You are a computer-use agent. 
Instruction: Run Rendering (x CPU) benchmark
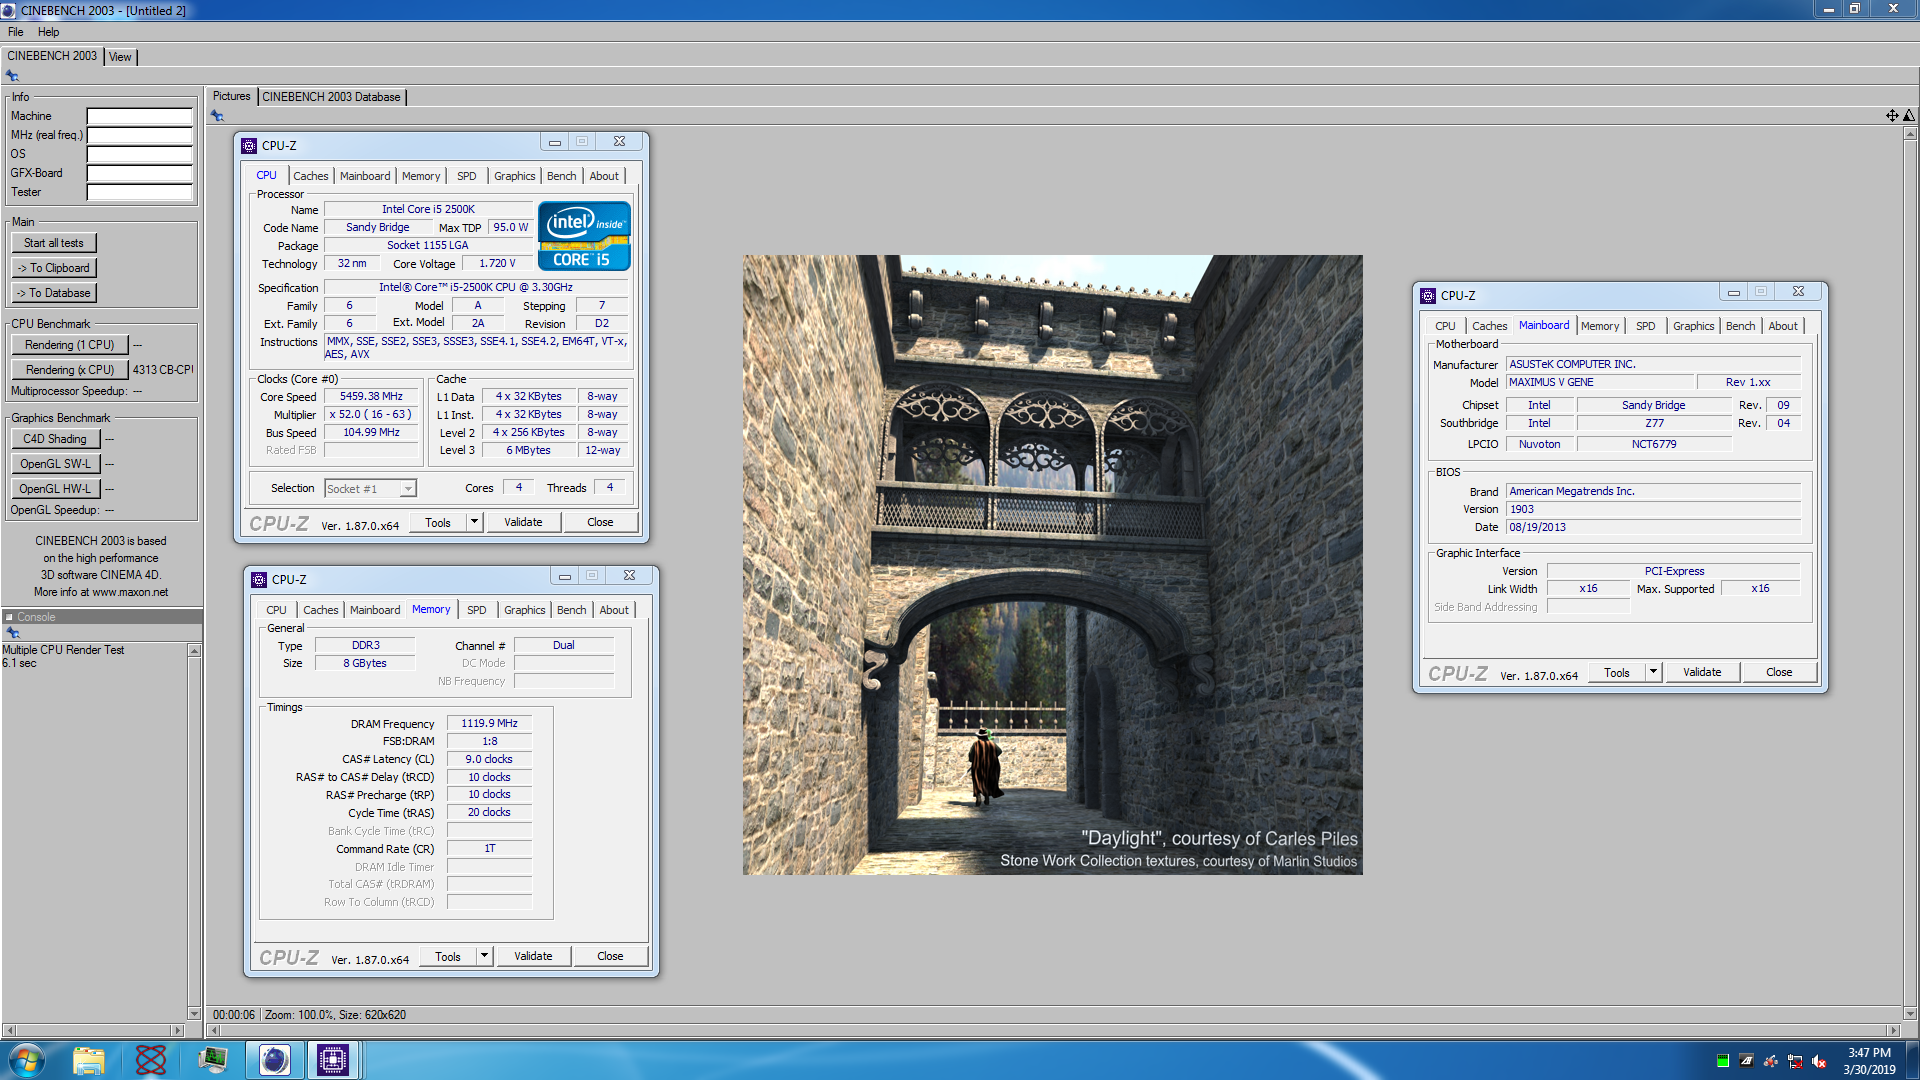pos(69,370)
